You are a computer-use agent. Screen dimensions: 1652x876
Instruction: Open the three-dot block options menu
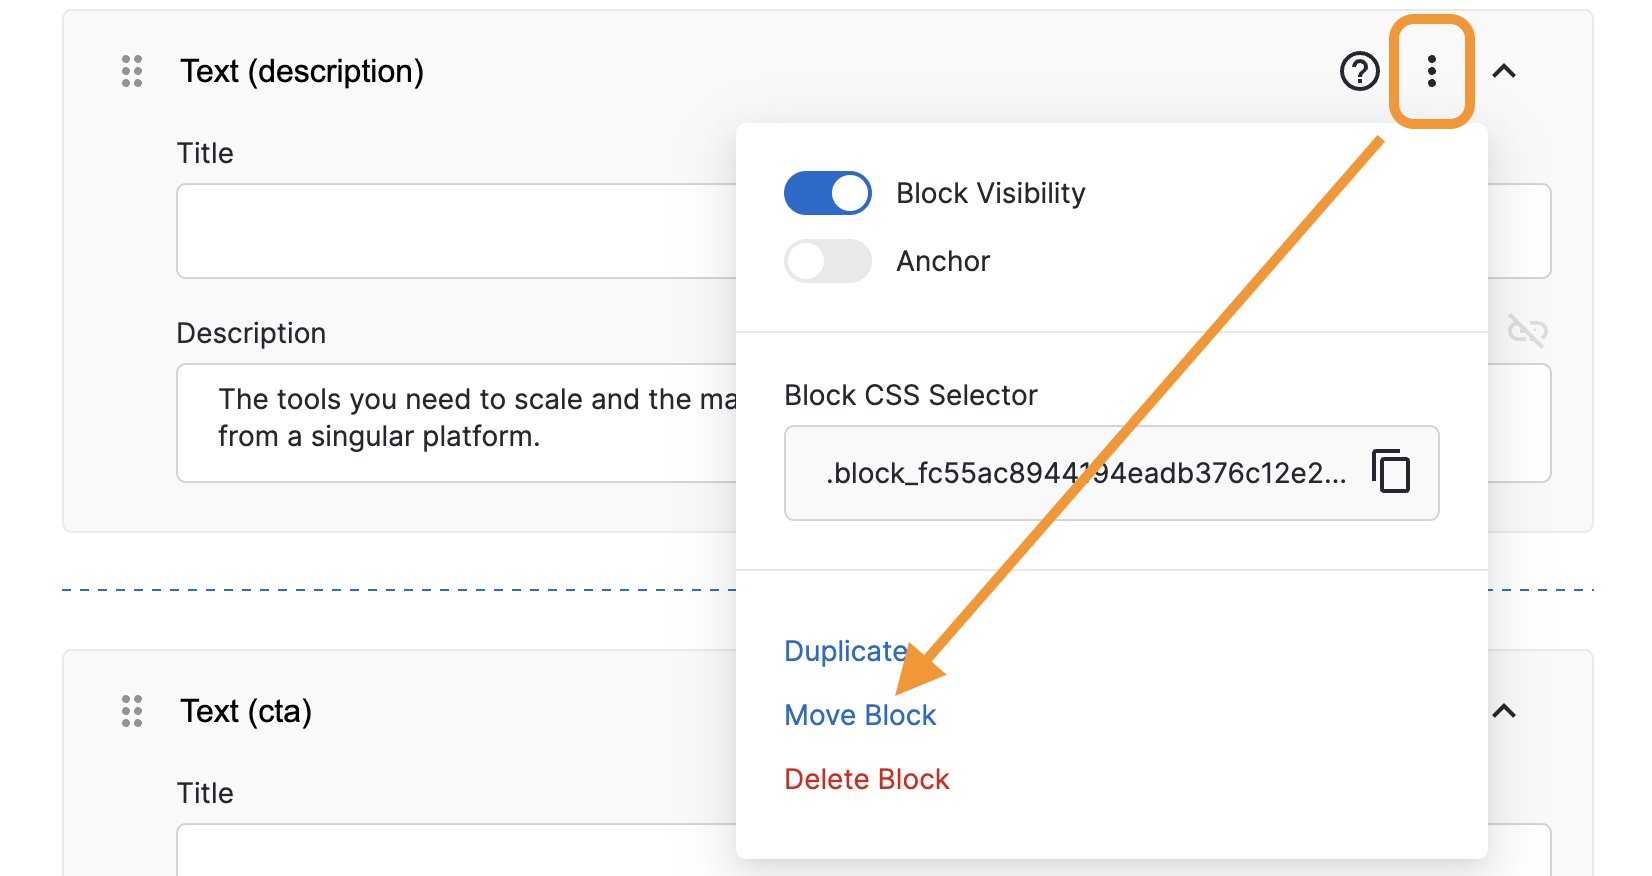[x=1432, y=72]
